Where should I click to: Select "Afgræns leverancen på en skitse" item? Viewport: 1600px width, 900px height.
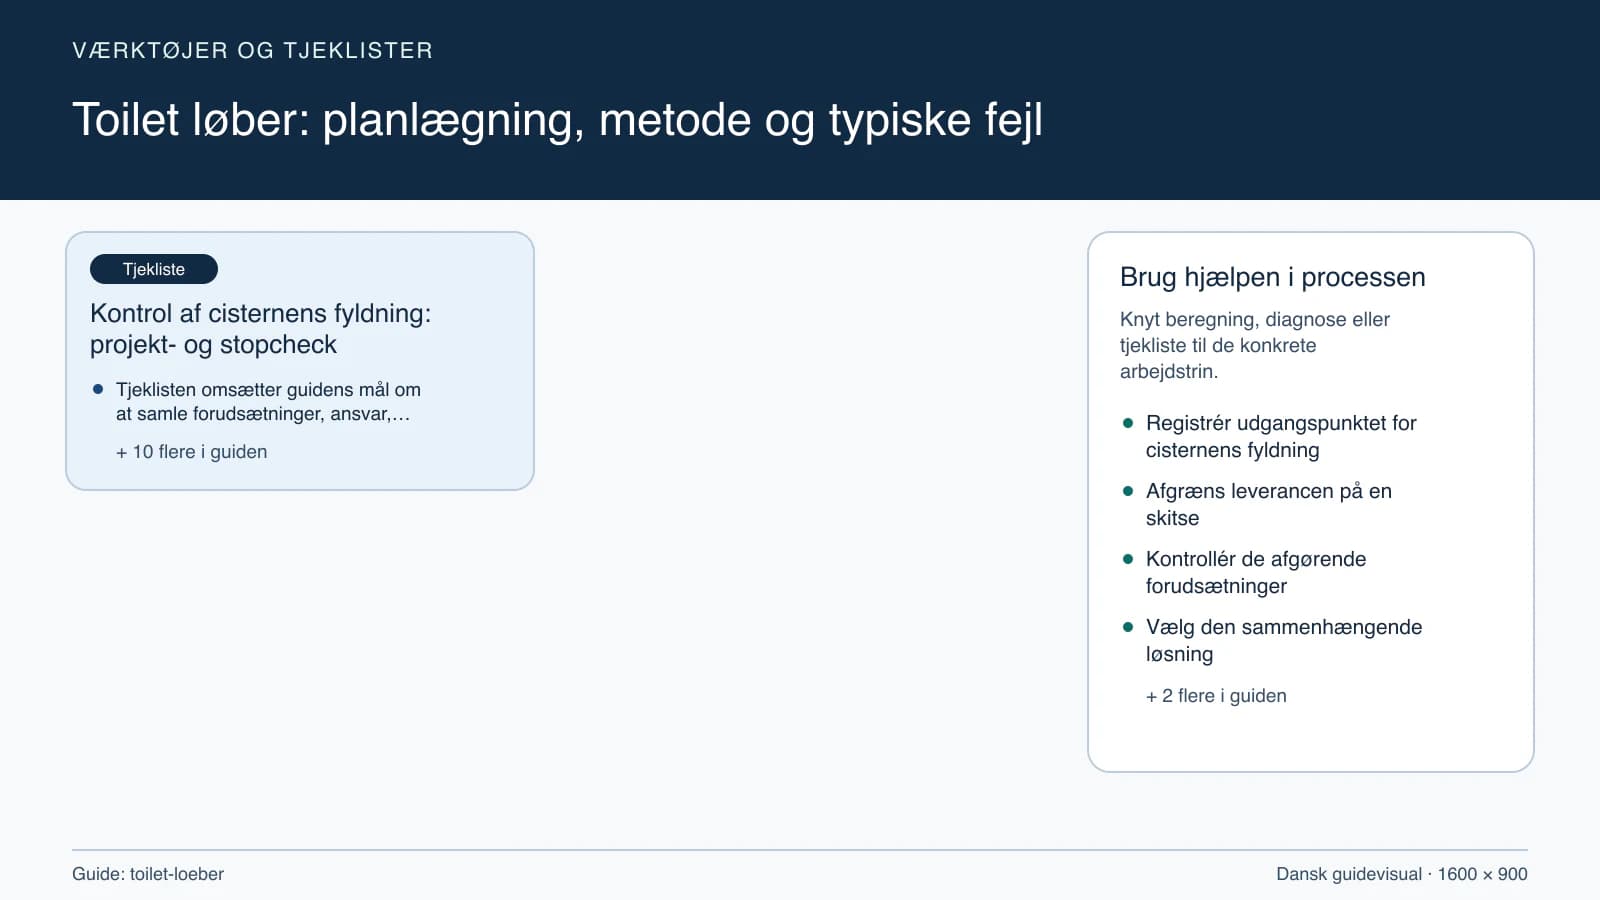pyautogui.click(x=1269, y=505)
